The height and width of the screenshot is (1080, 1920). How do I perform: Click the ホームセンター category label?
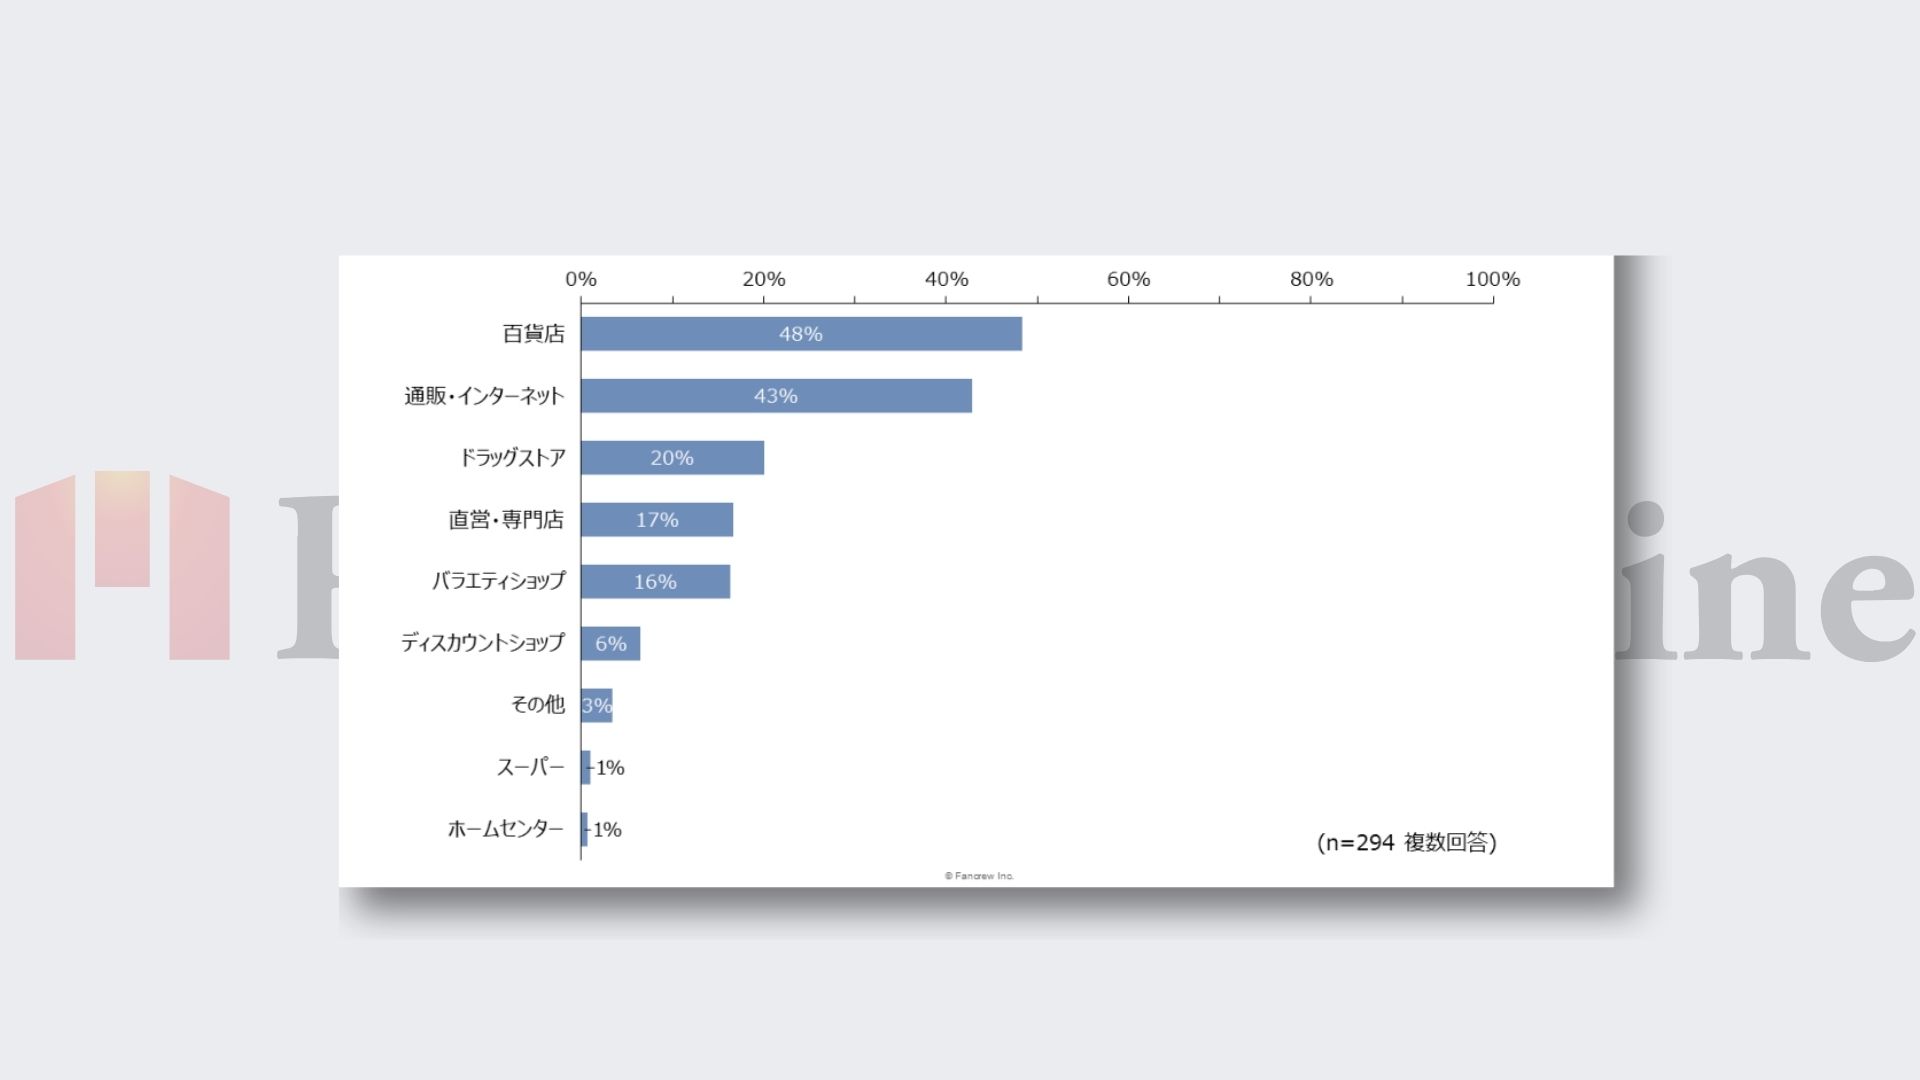[x=505, y=829]
